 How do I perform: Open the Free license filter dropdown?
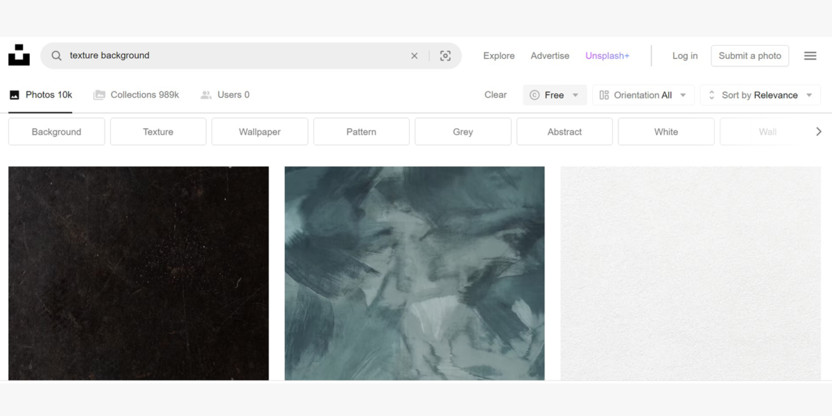[x=554, y=95]
